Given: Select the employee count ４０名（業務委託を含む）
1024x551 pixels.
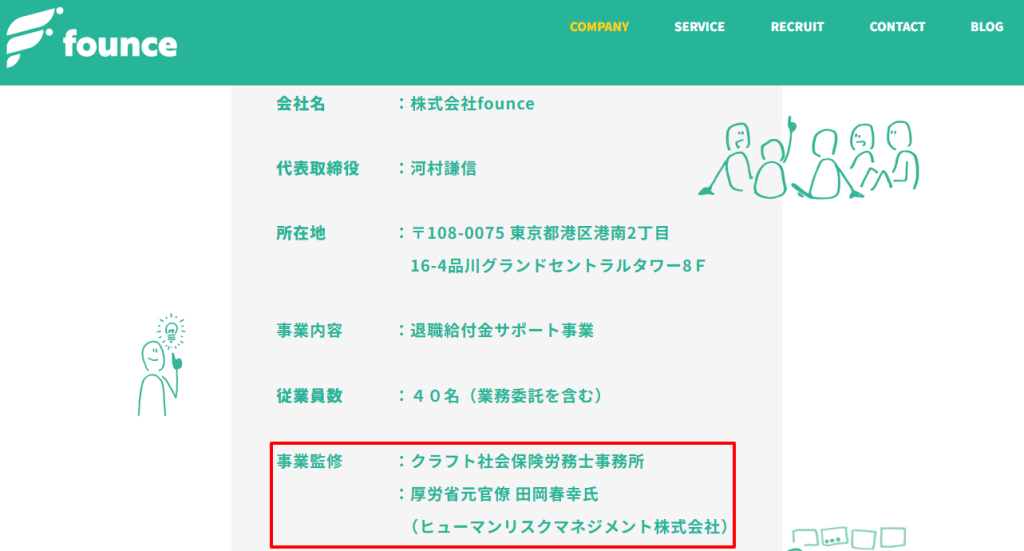Looking at the screenshot, I should (507, 396).
